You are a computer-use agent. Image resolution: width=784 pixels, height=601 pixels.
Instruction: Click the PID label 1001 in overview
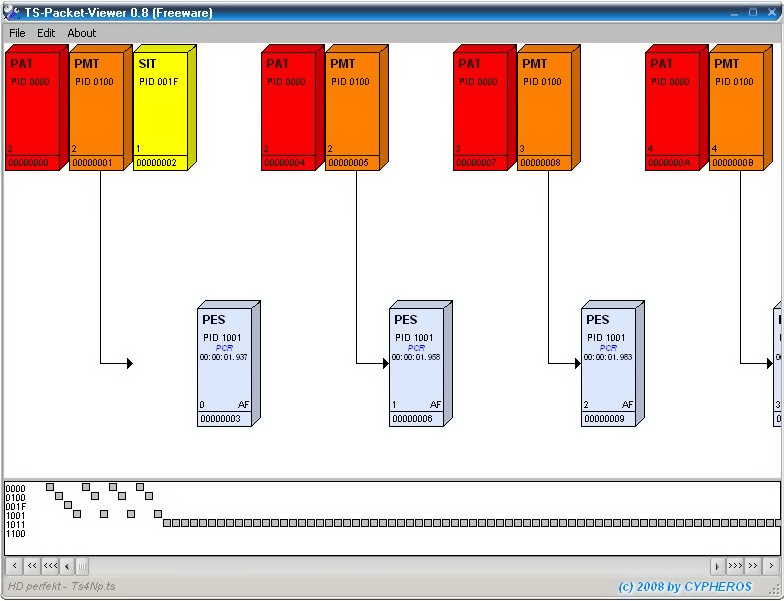16,516
